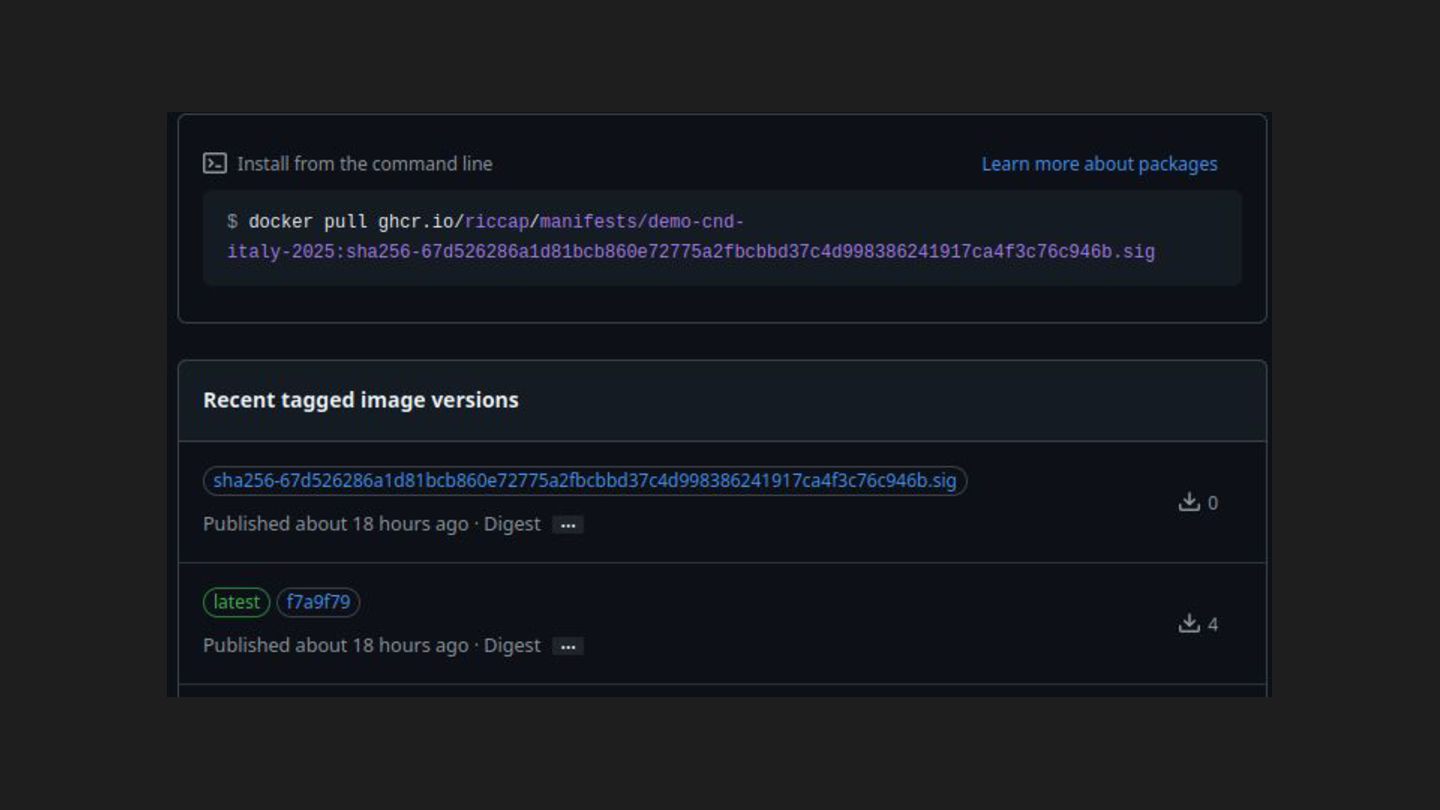This screenshot has height=810, width=1440.
Task: Click the download icon in the sha256 row
Action: [1189, 502]
